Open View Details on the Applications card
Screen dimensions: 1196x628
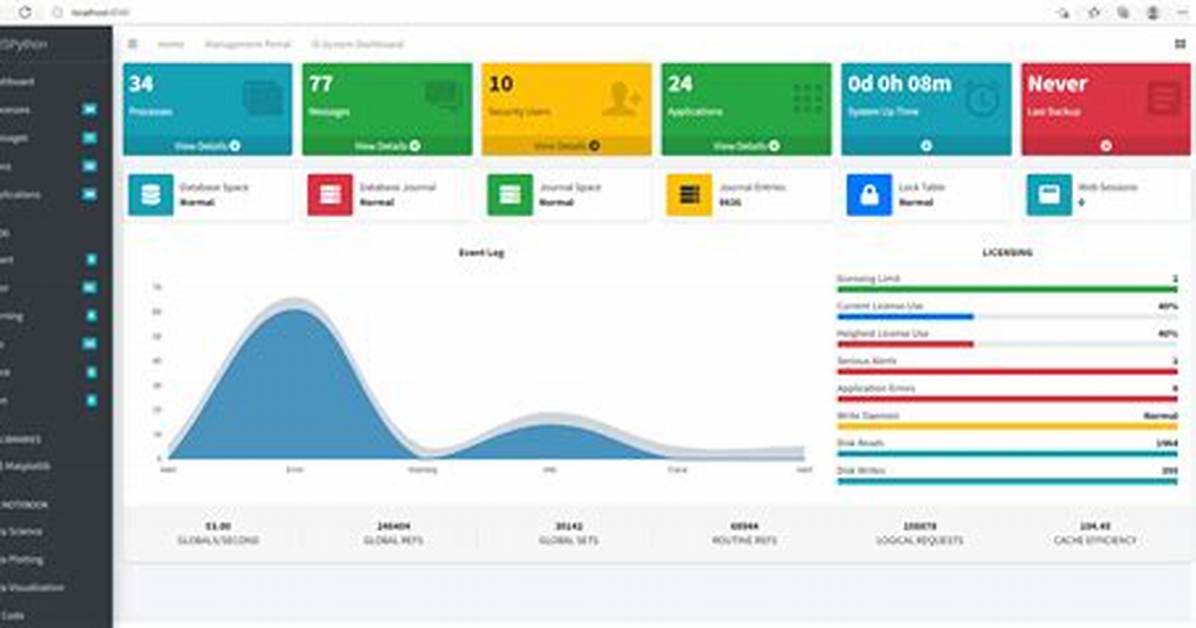(747, 146)
